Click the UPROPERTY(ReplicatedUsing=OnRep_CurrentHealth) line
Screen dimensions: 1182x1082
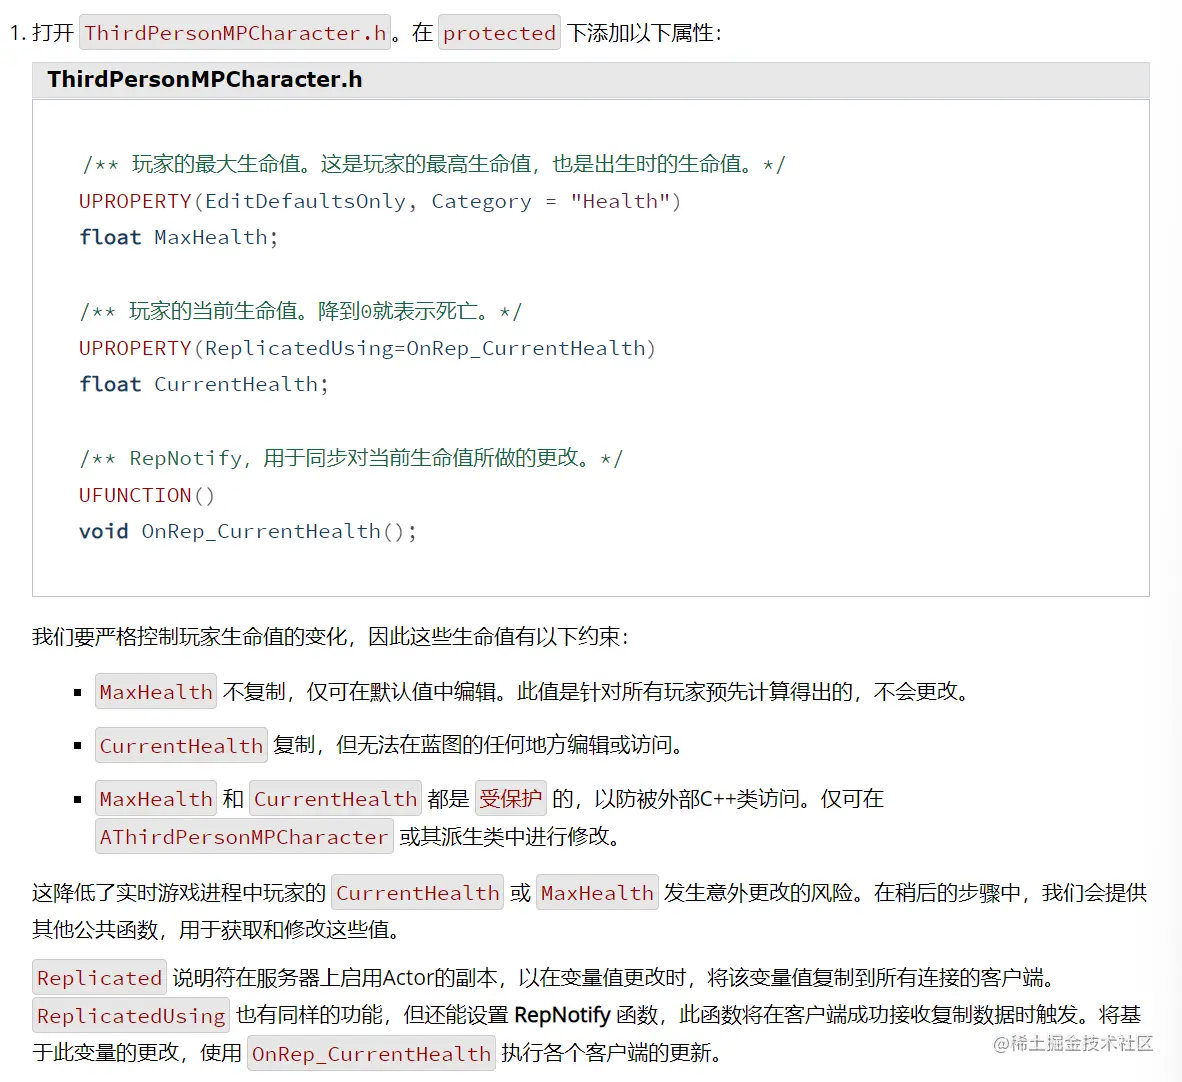[x=367, y=348]
